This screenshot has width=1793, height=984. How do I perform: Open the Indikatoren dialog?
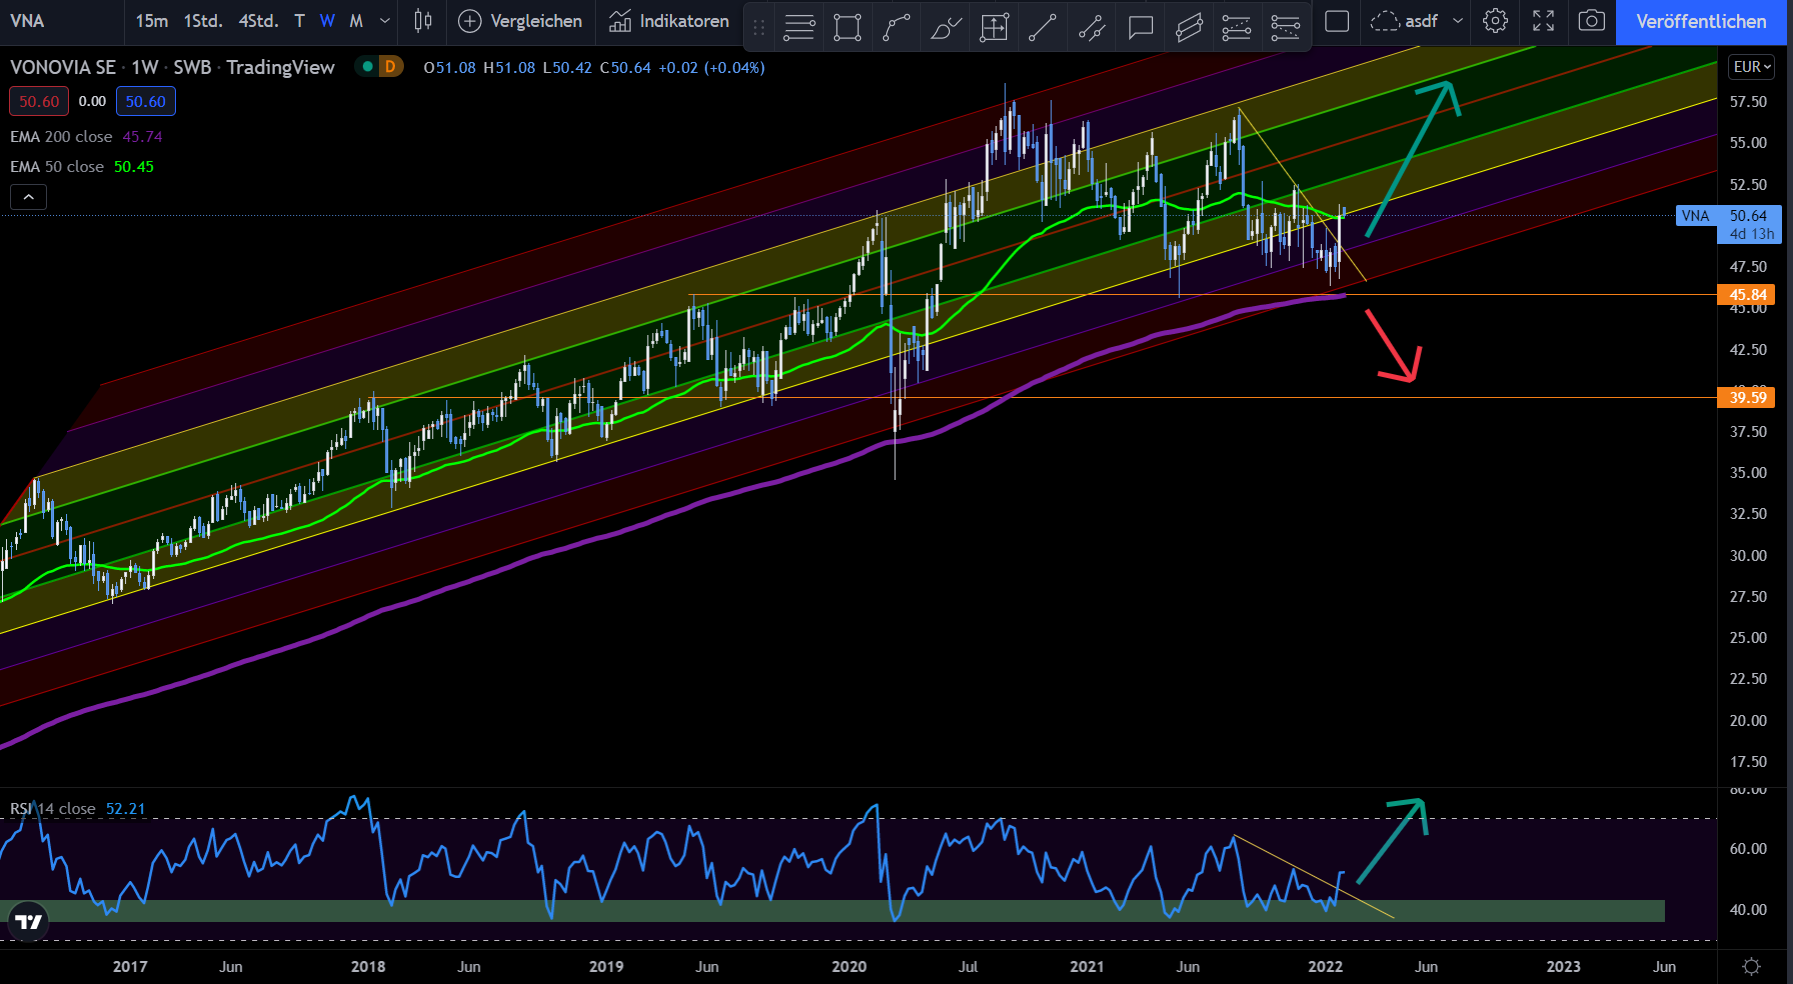(x=669, y=21)
